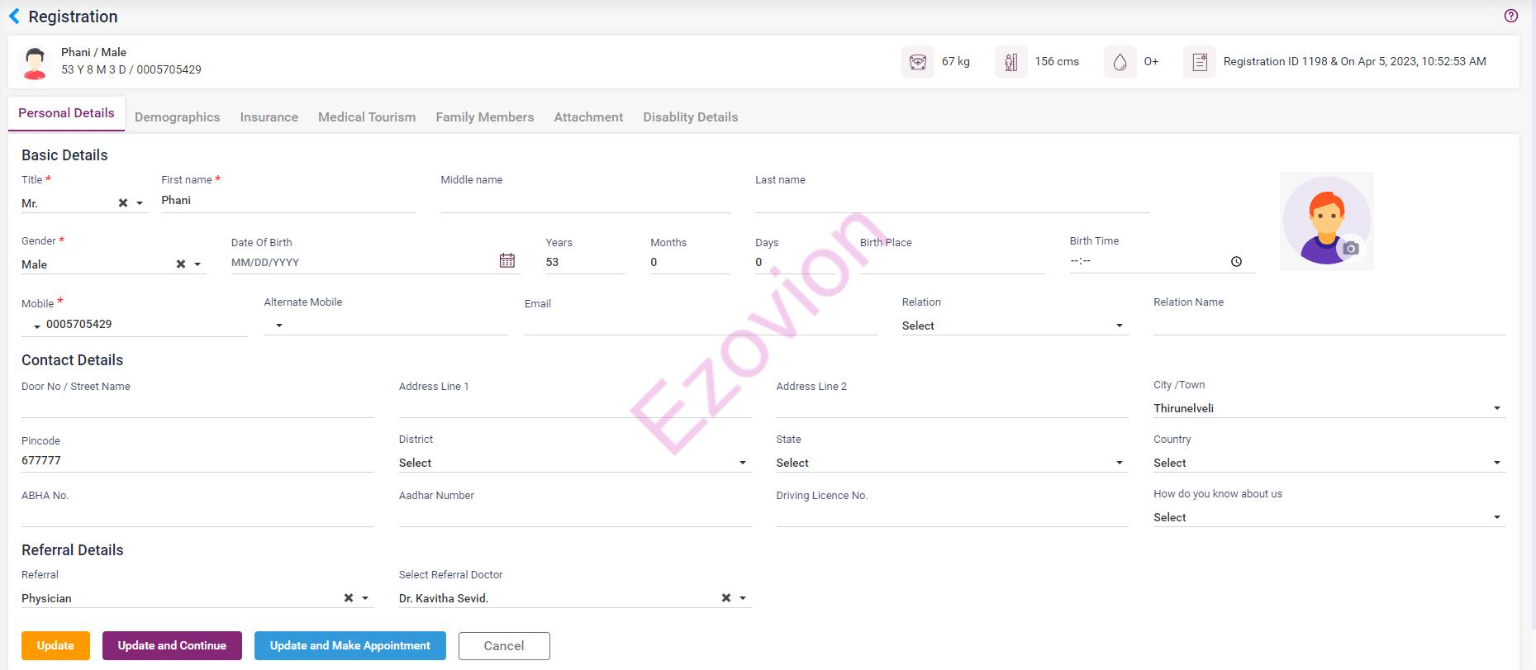Switch to the Demographics tab
This screenshot has height=670, width=1536.
click(x=177, y=117)
